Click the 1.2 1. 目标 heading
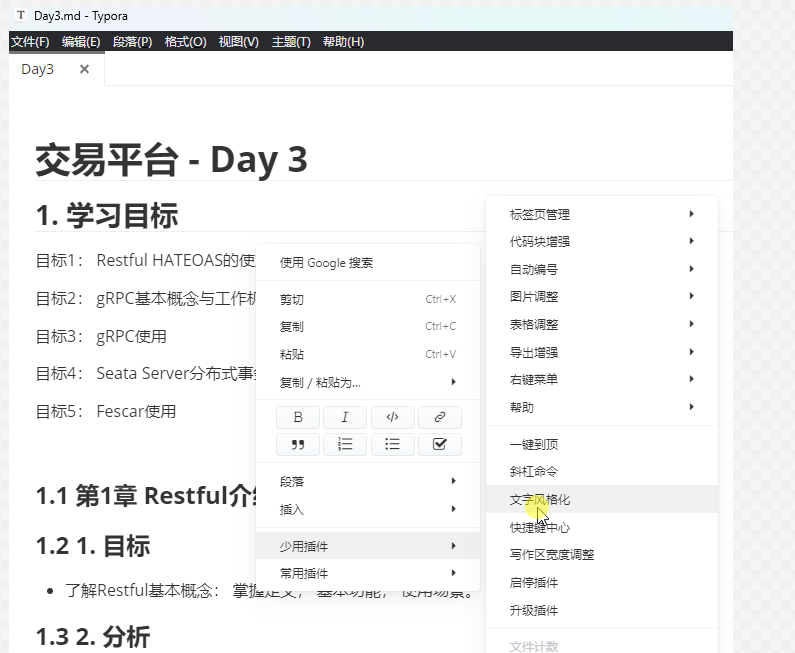 [93, 547]
